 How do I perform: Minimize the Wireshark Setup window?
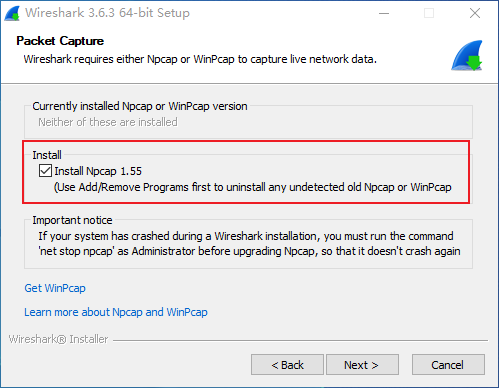click(x=384, y=13)
